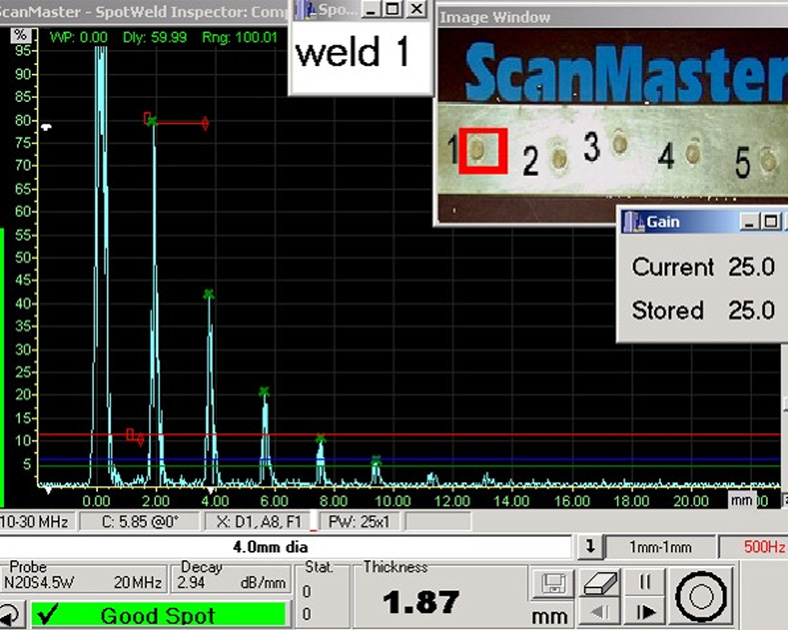Click the Rng: 100.01 readout
The image size is (788, 630).
[x=240, y=37]
